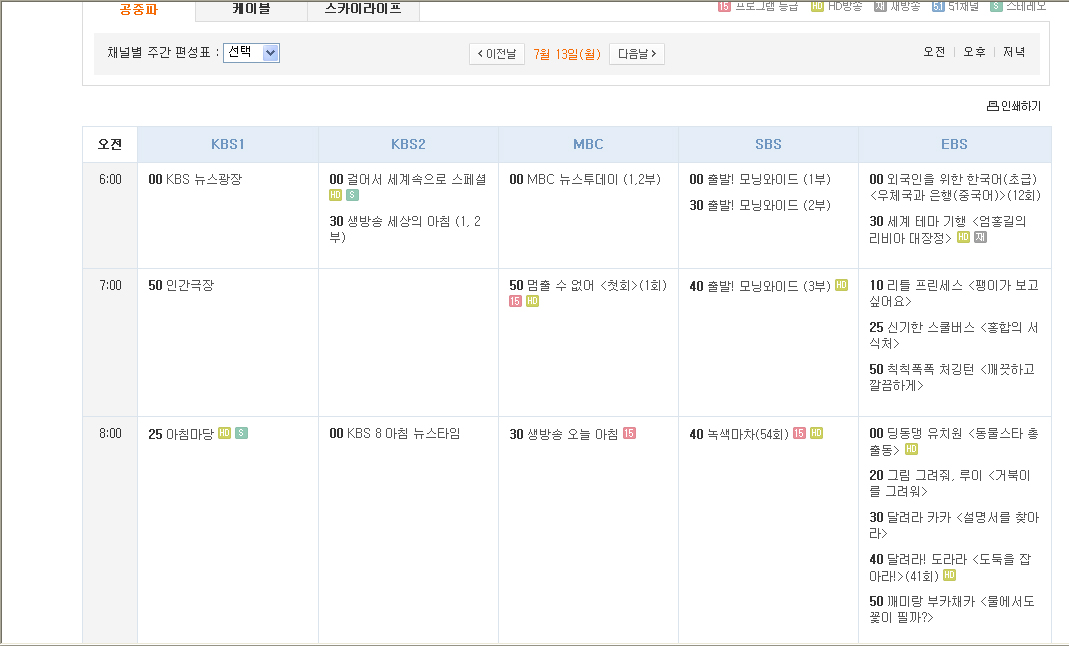1069x646 pixels.
Task: Click the red 15 rating legend icon
Action: [x=724, y=6]
